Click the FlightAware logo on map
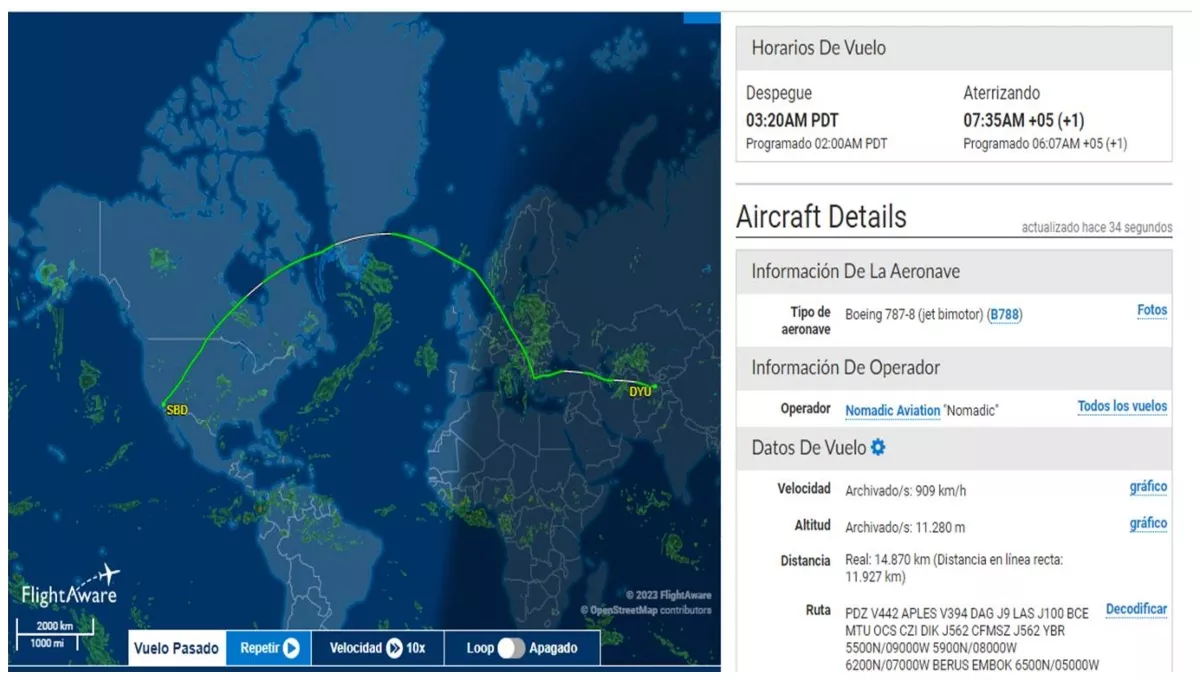 click(70, 587)
